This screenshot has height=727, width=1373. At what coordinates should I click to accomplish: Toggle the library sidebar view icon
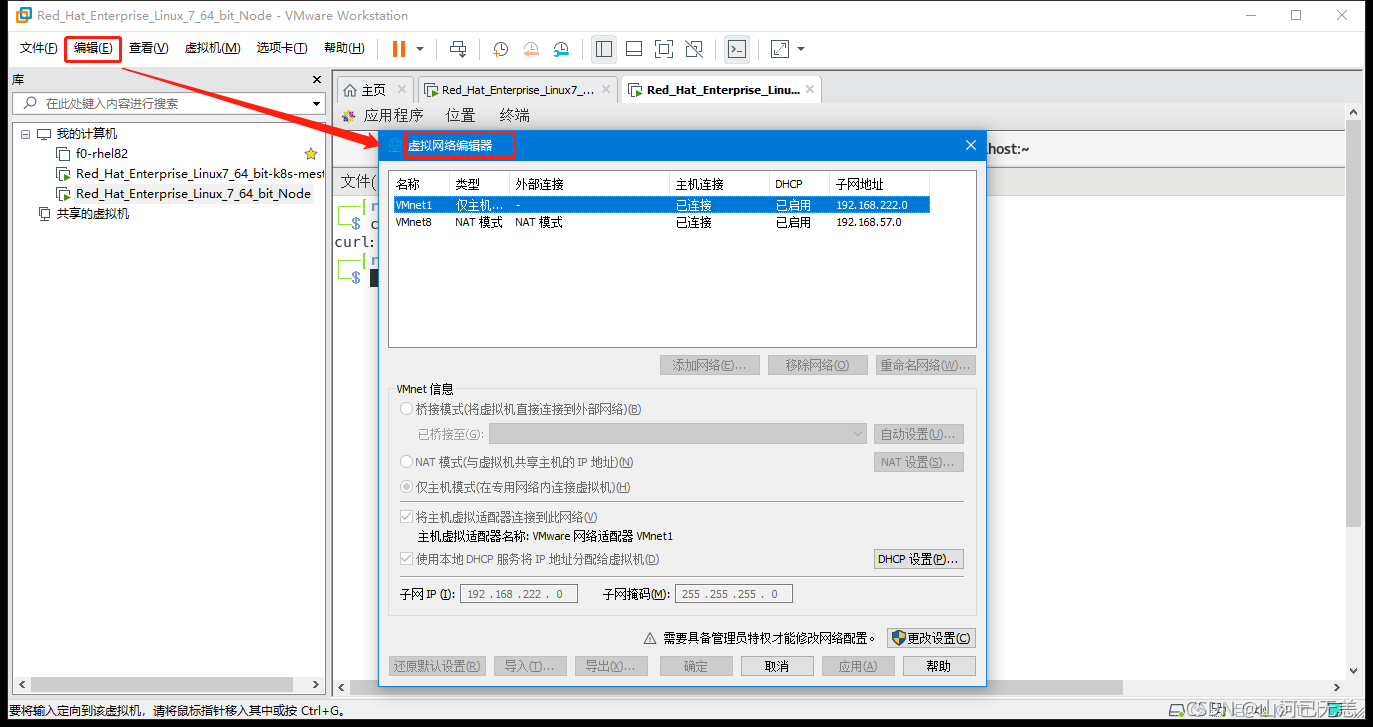[x=603, y=49]
